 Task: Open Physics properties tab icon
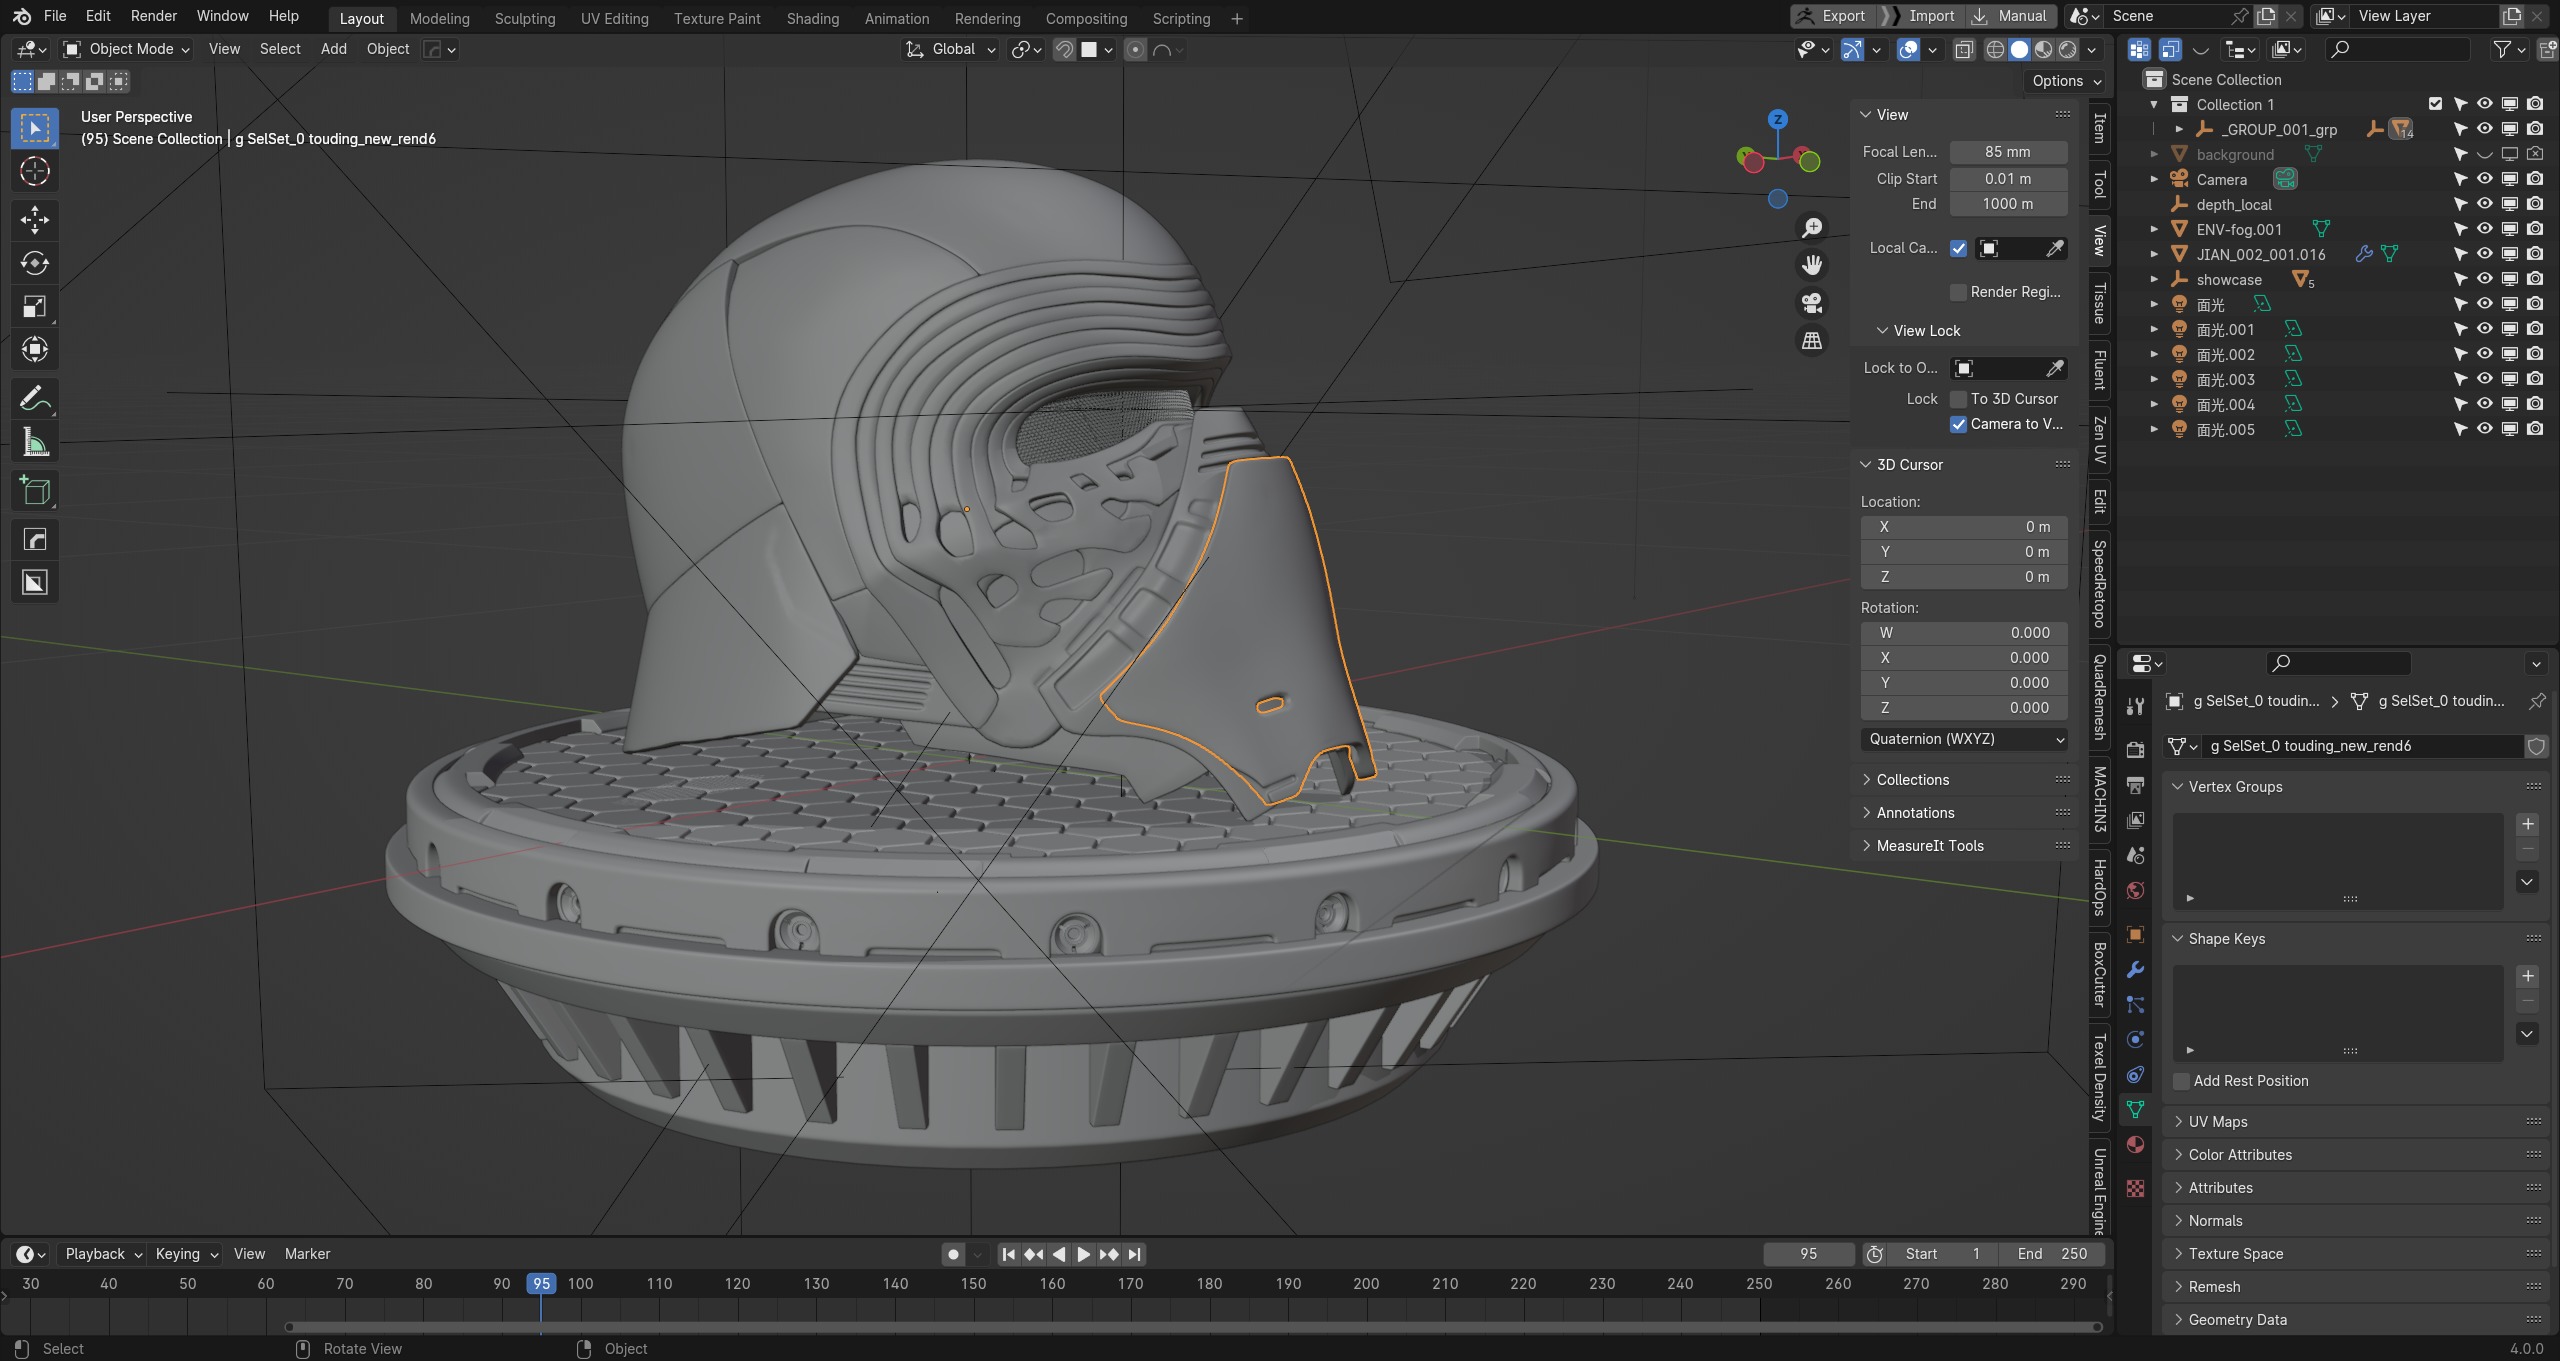(2135, 1040)
